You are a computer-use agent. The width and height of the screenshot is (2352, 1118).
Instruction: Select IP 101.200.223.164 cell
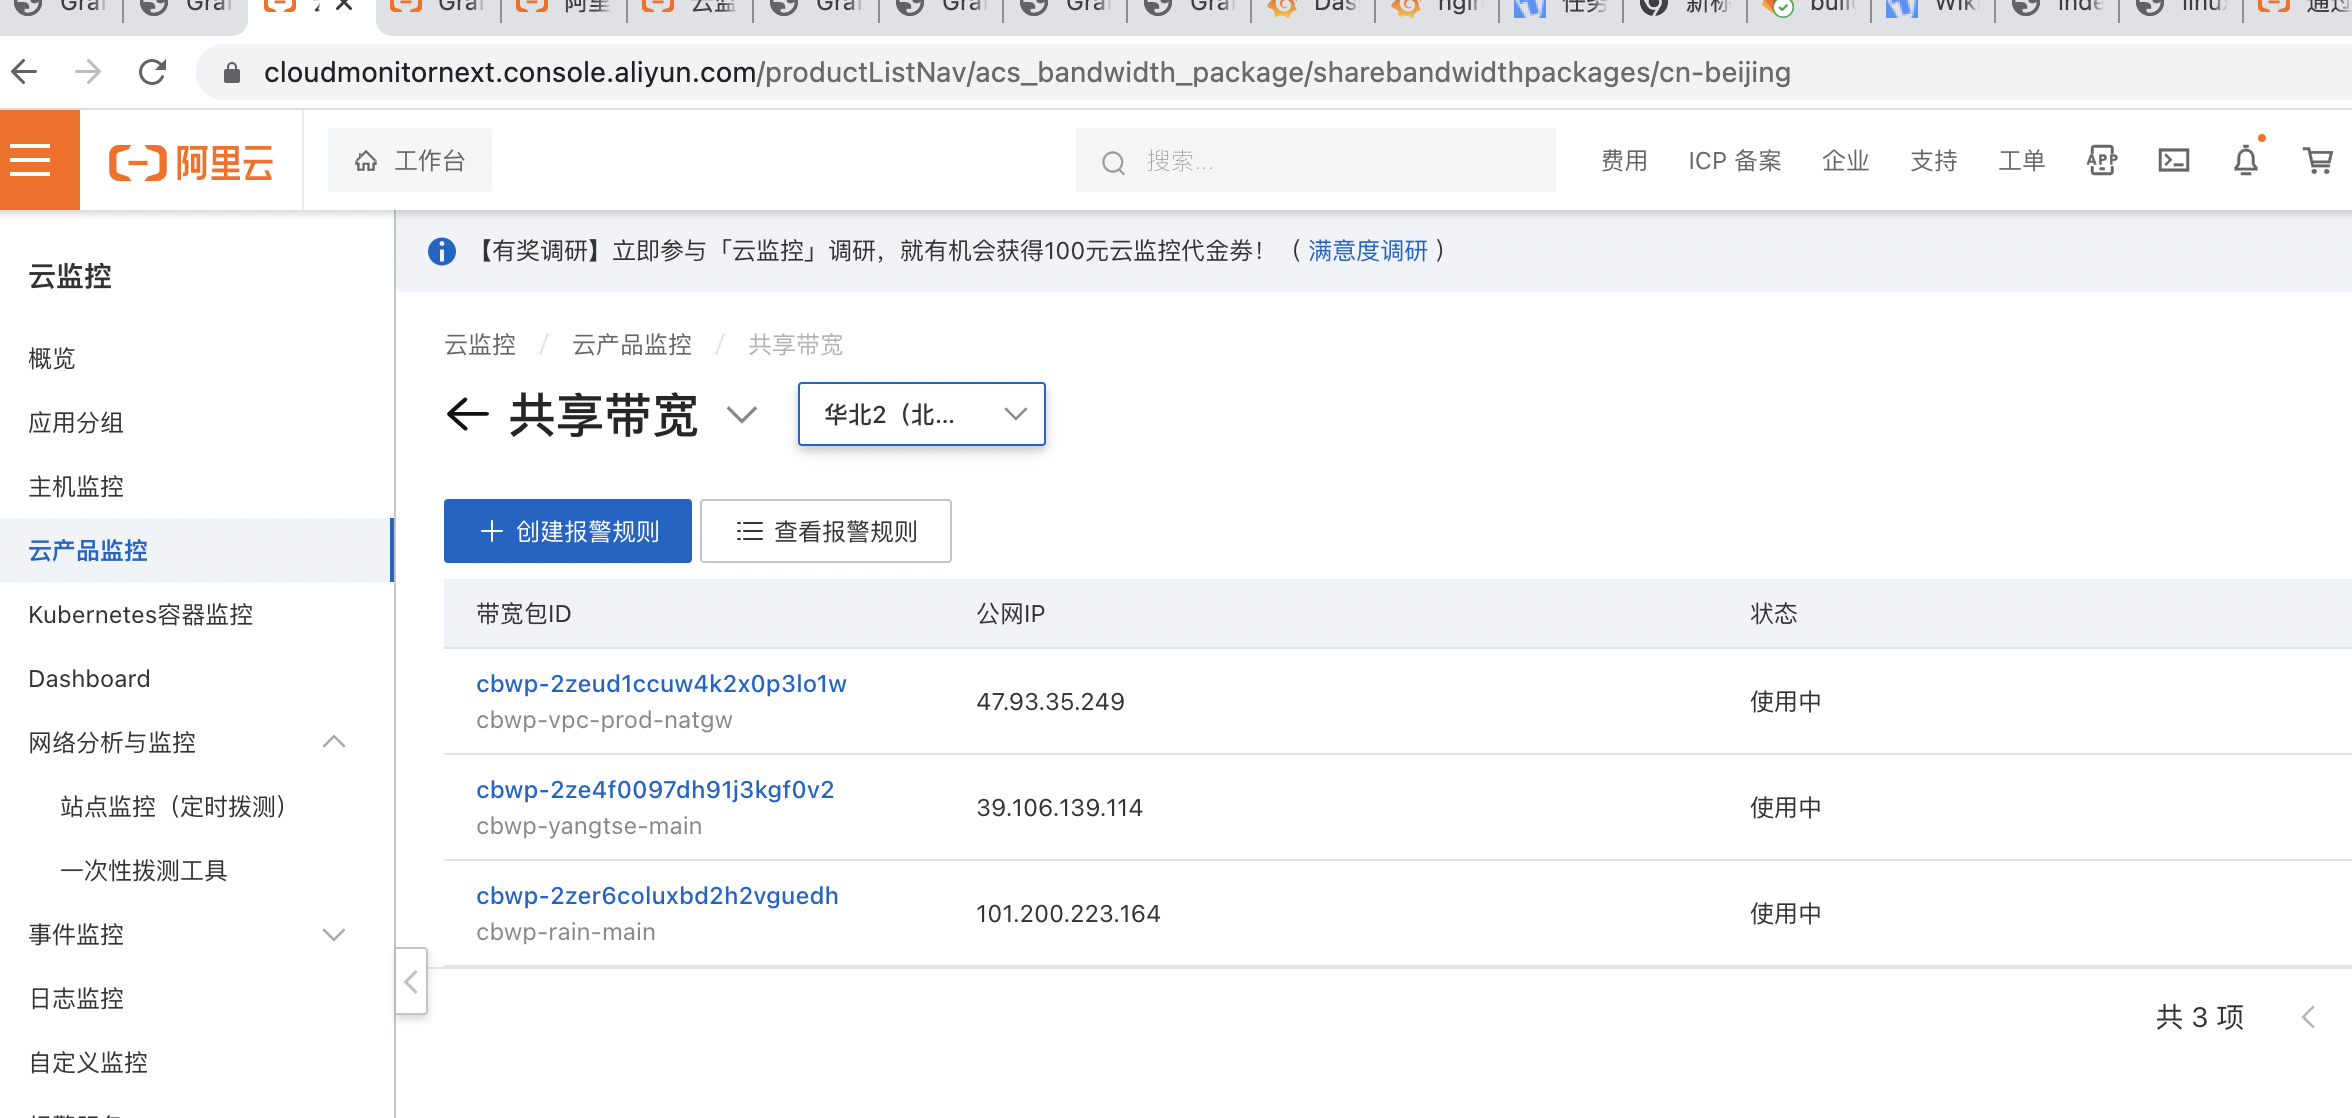click(x=1068, y=914)
